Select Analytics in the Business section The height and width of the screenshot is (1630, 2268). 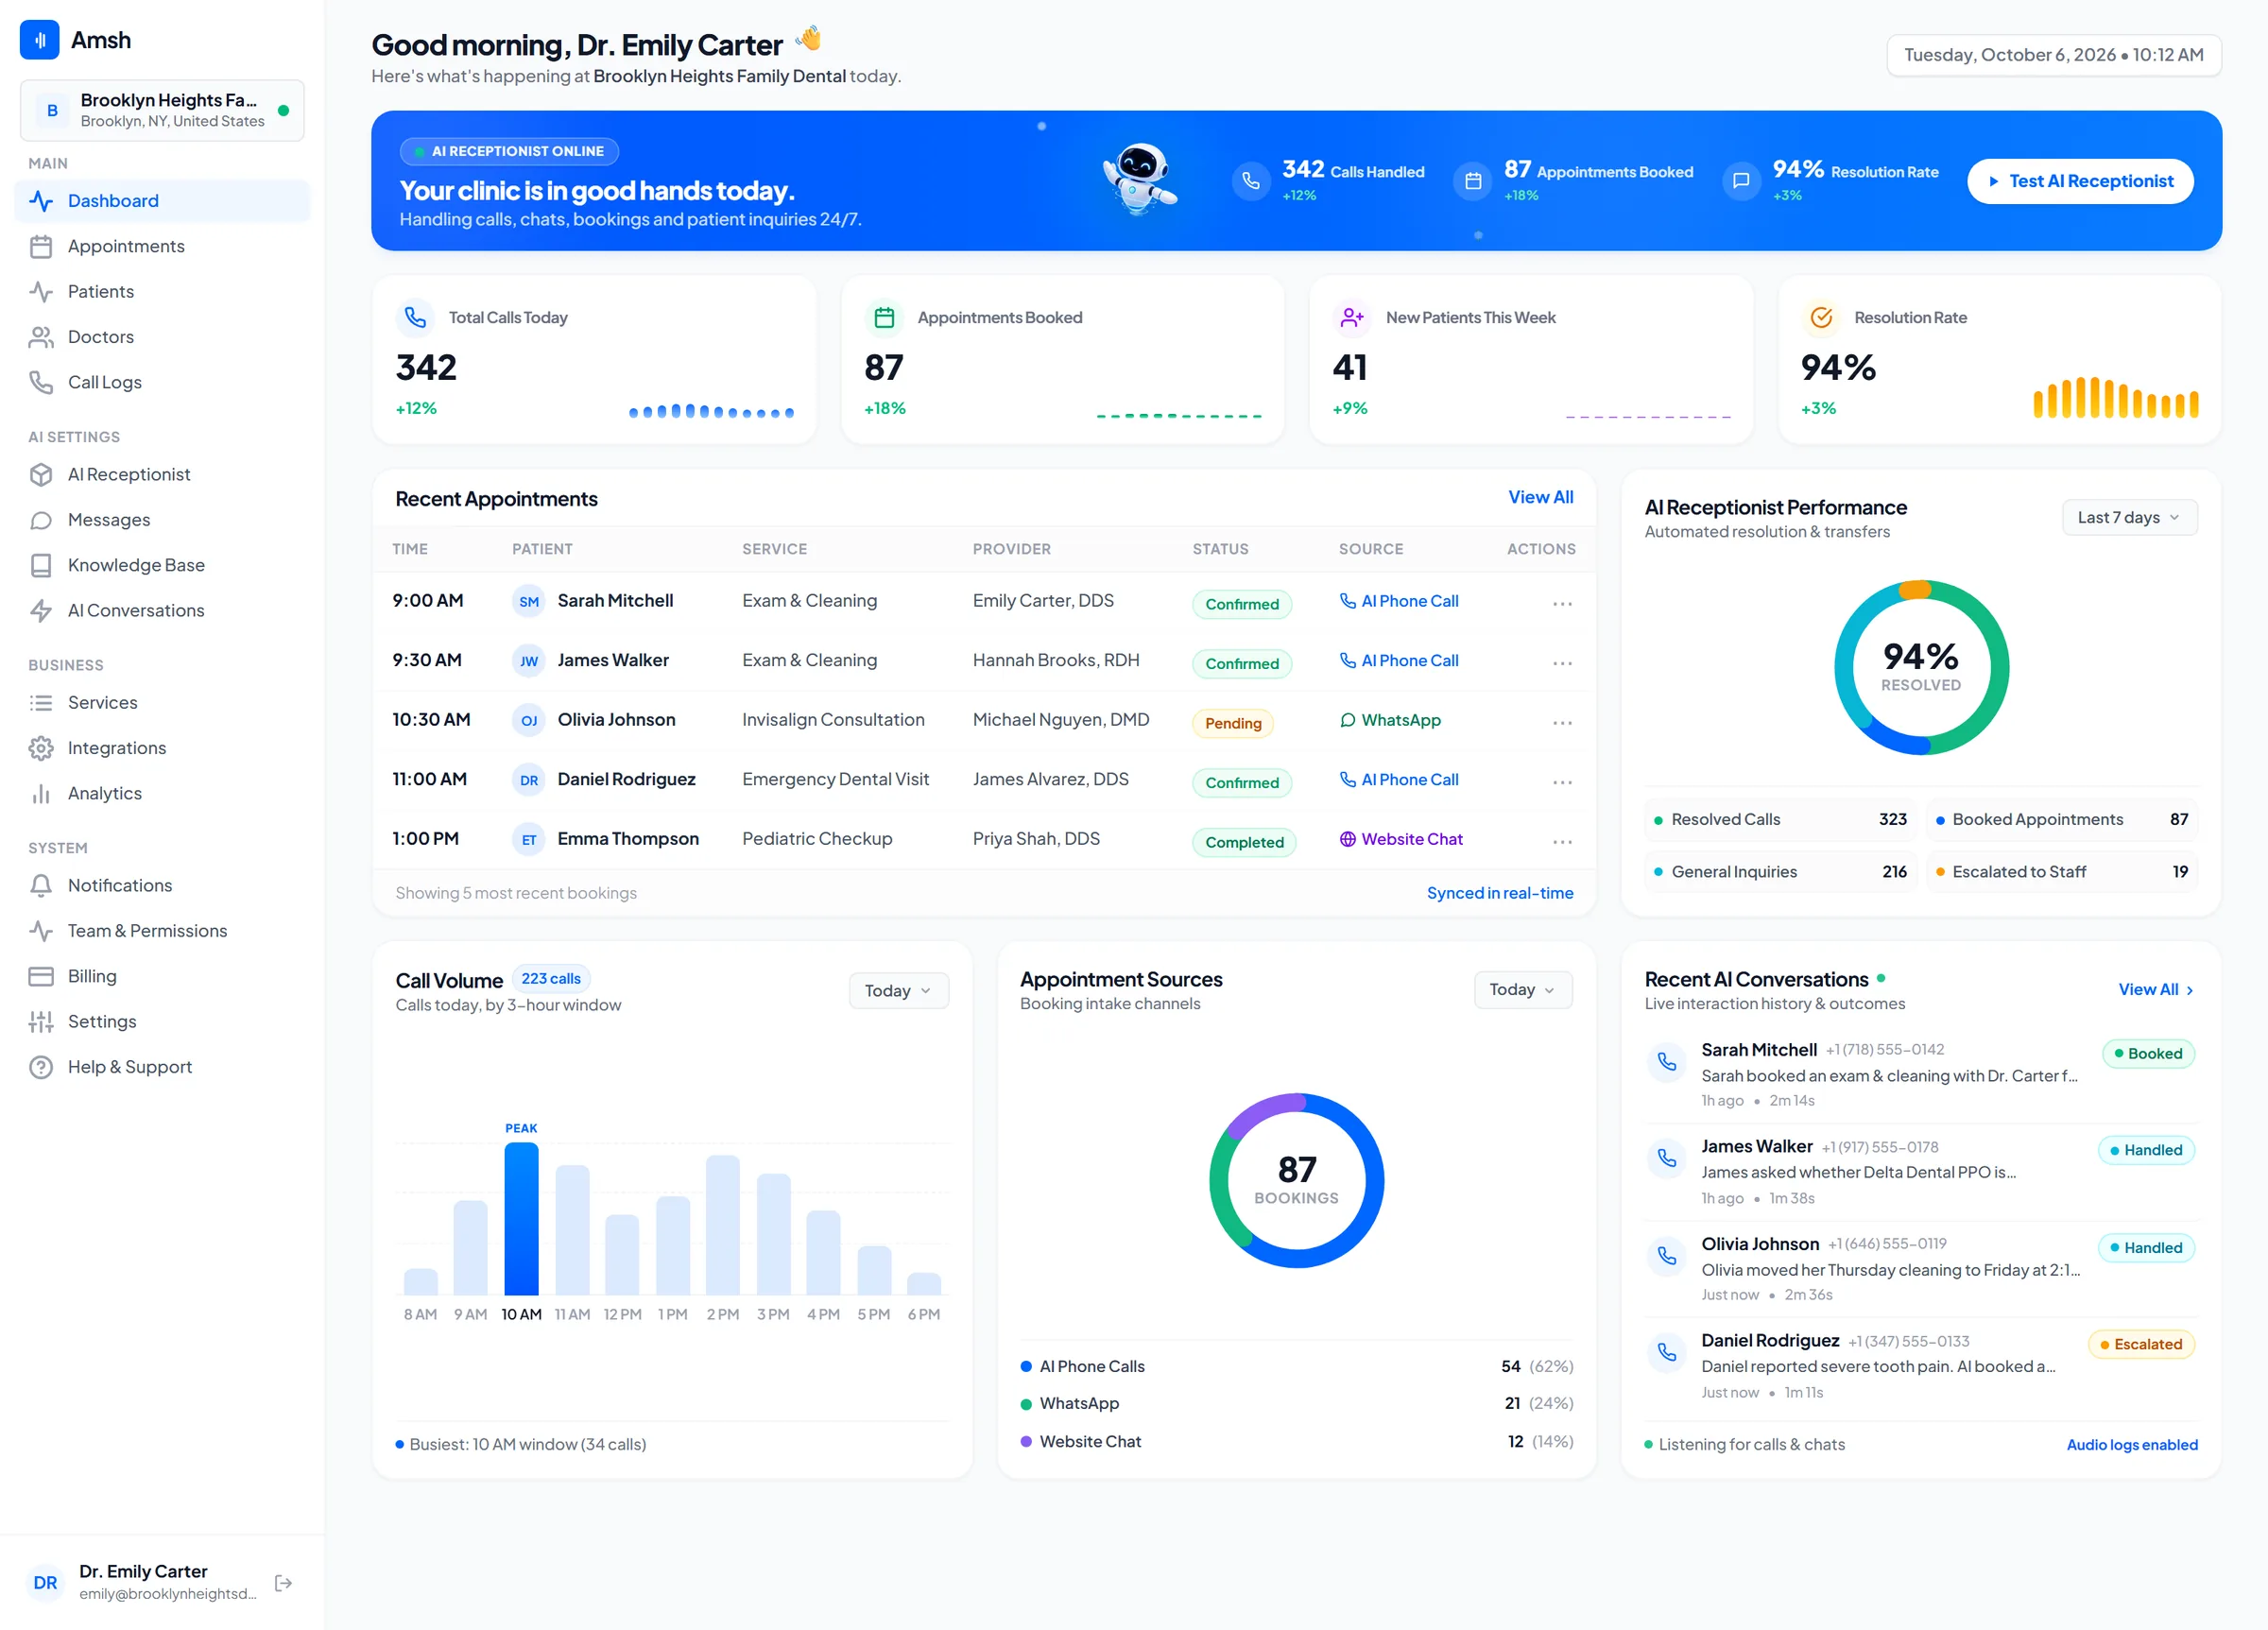click(162, 793)
